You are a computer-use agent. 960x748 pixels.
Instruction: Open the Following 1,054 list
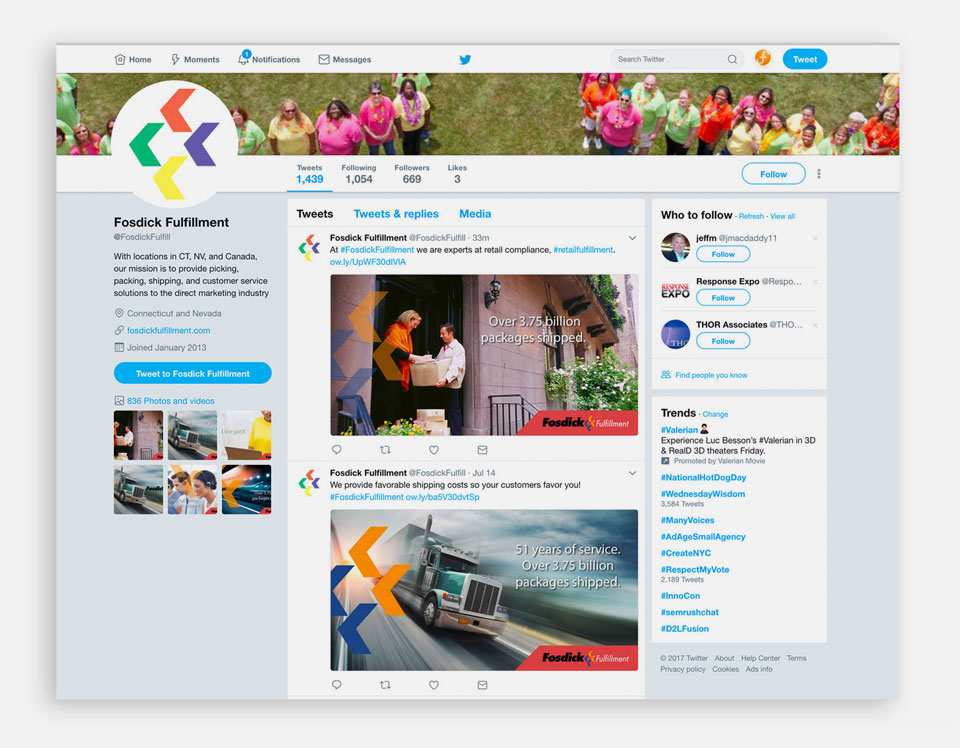[359, 174]
